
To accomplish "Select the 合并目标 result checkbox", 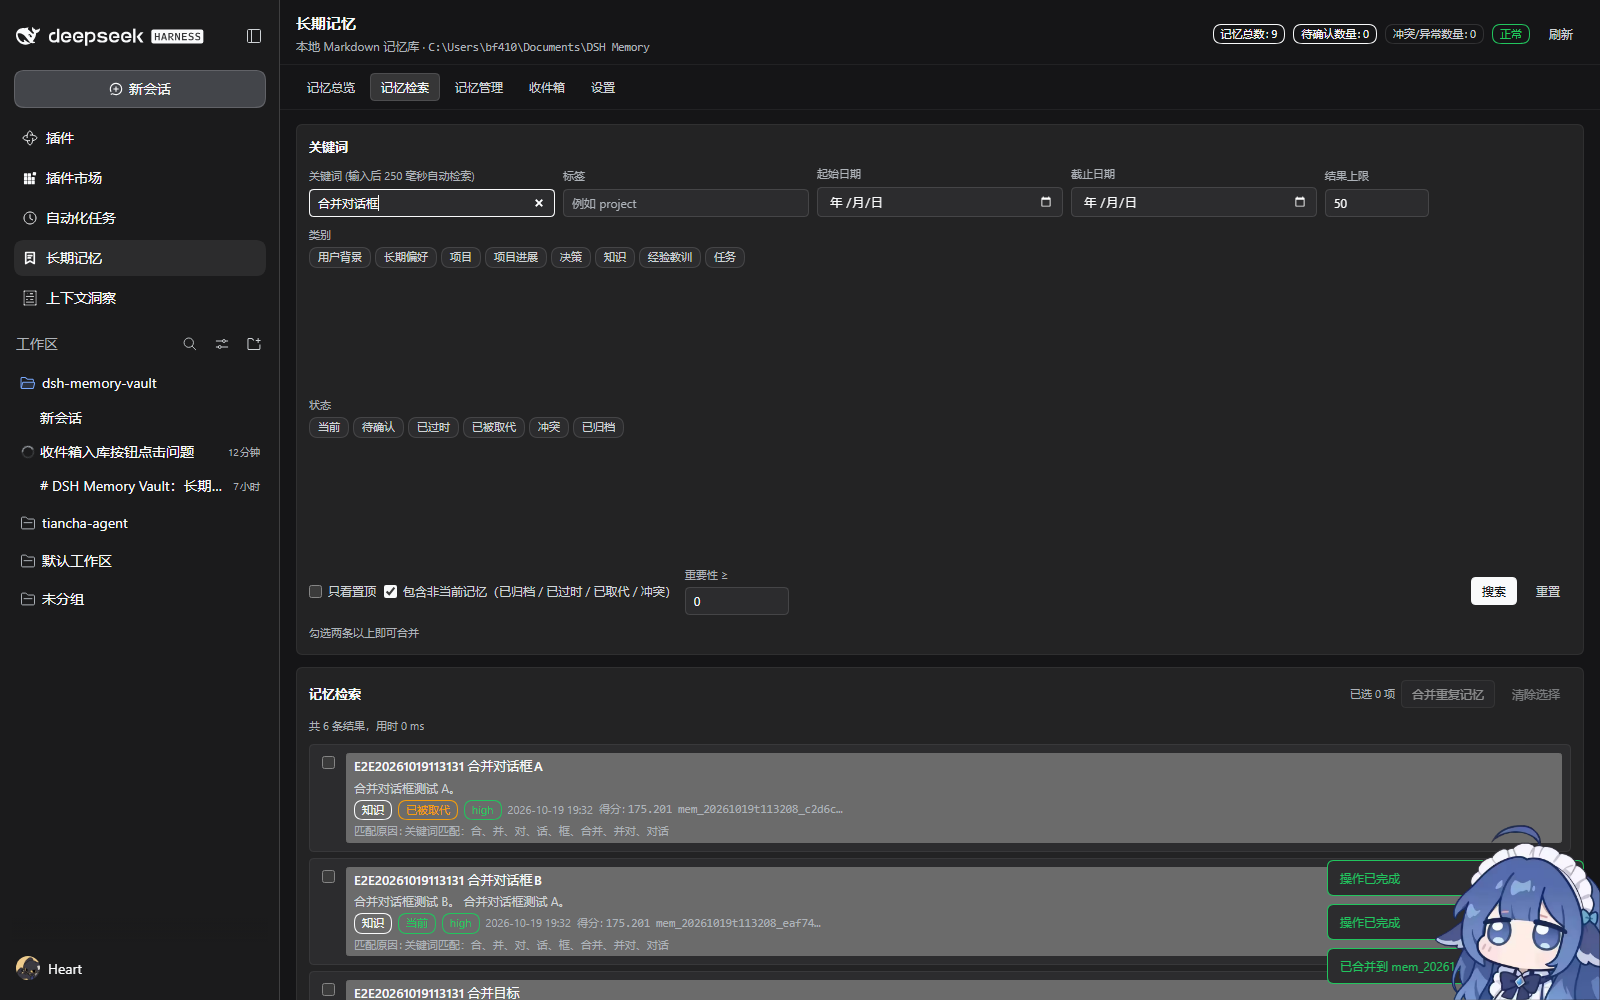I will 328,990.
